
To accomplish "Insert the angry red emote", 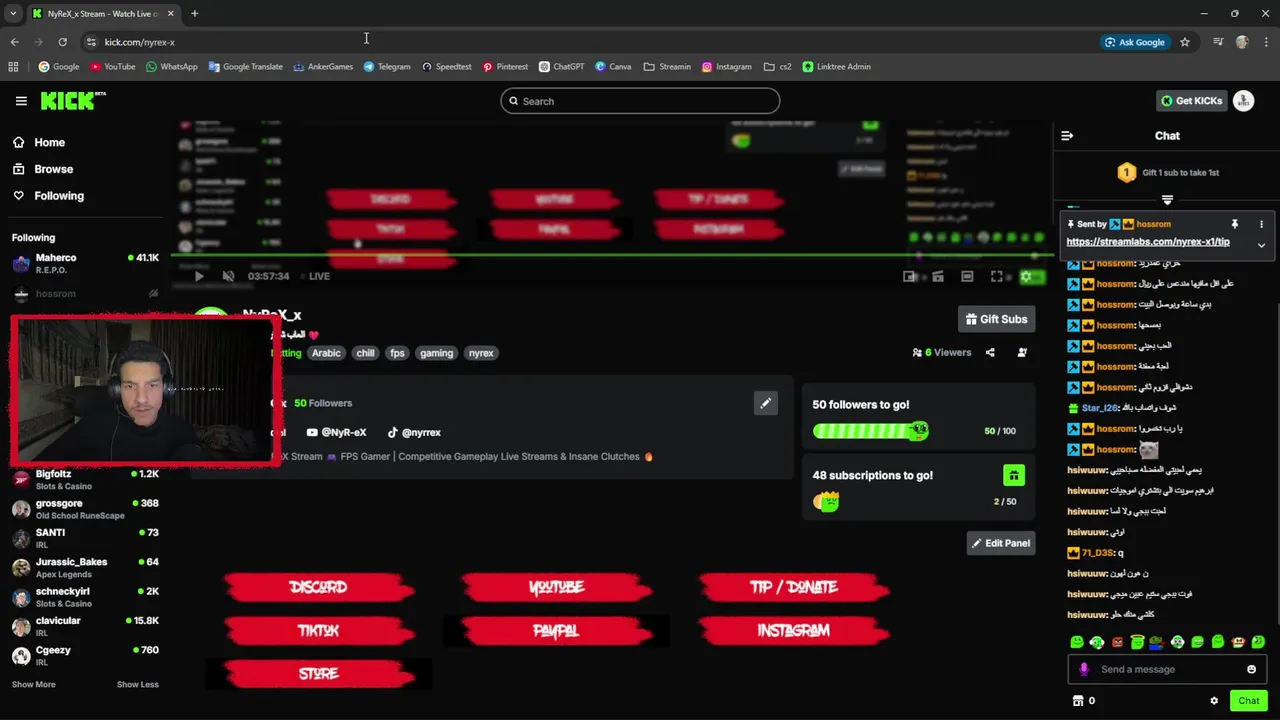I will tap(1117, 642).
